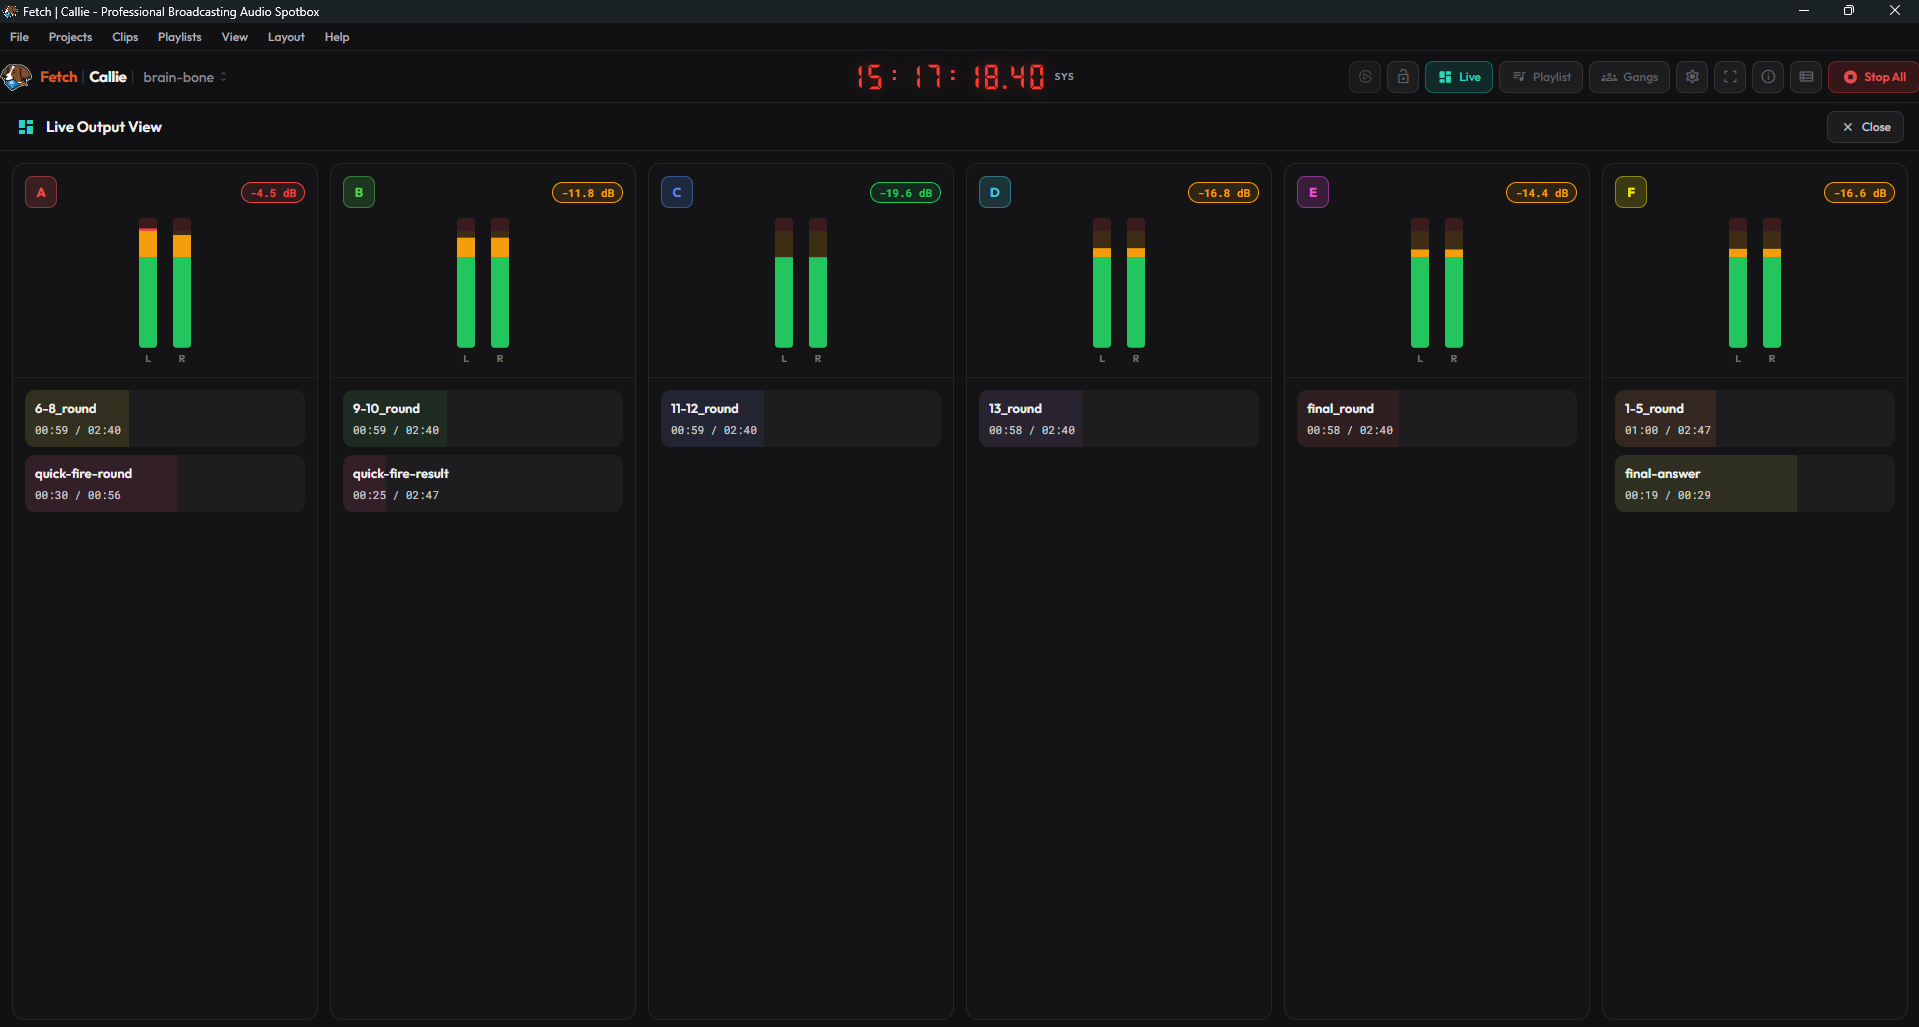
Task: Select output E badge
Action: [x=1313, y=192]
